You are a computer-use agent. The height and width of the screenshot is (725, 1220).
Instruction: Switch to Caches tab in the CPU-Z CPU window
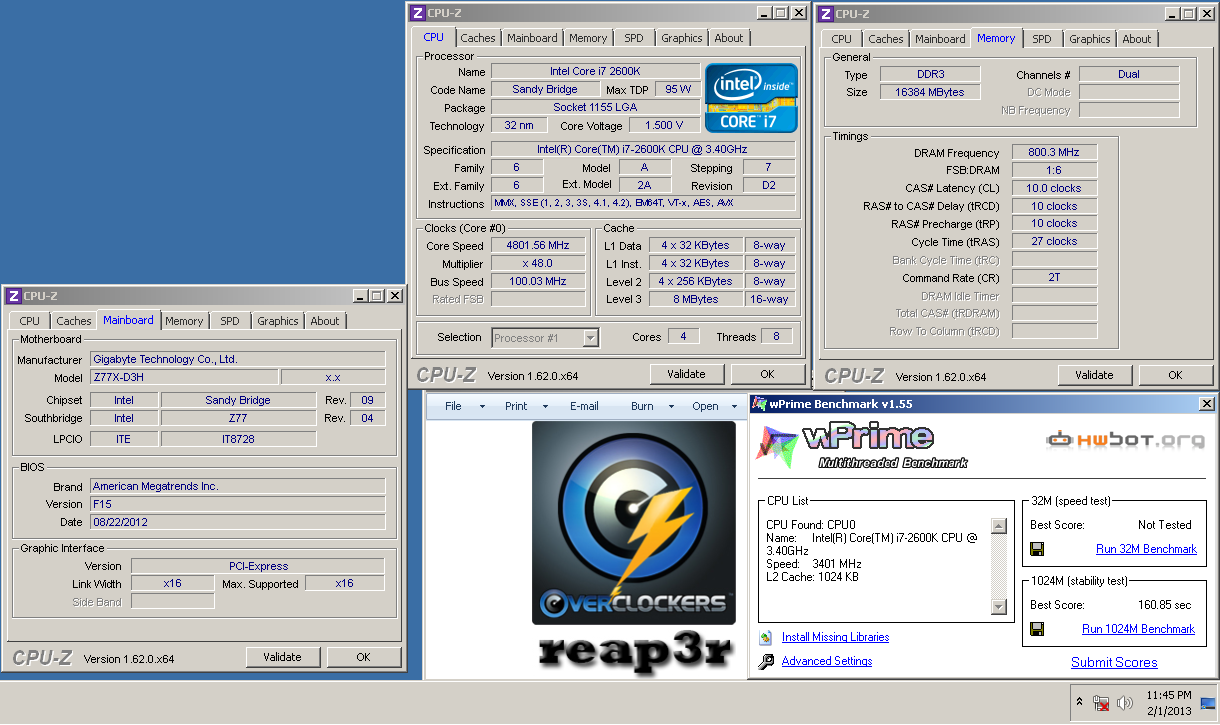pyautogui.click(x=478, y=38)
